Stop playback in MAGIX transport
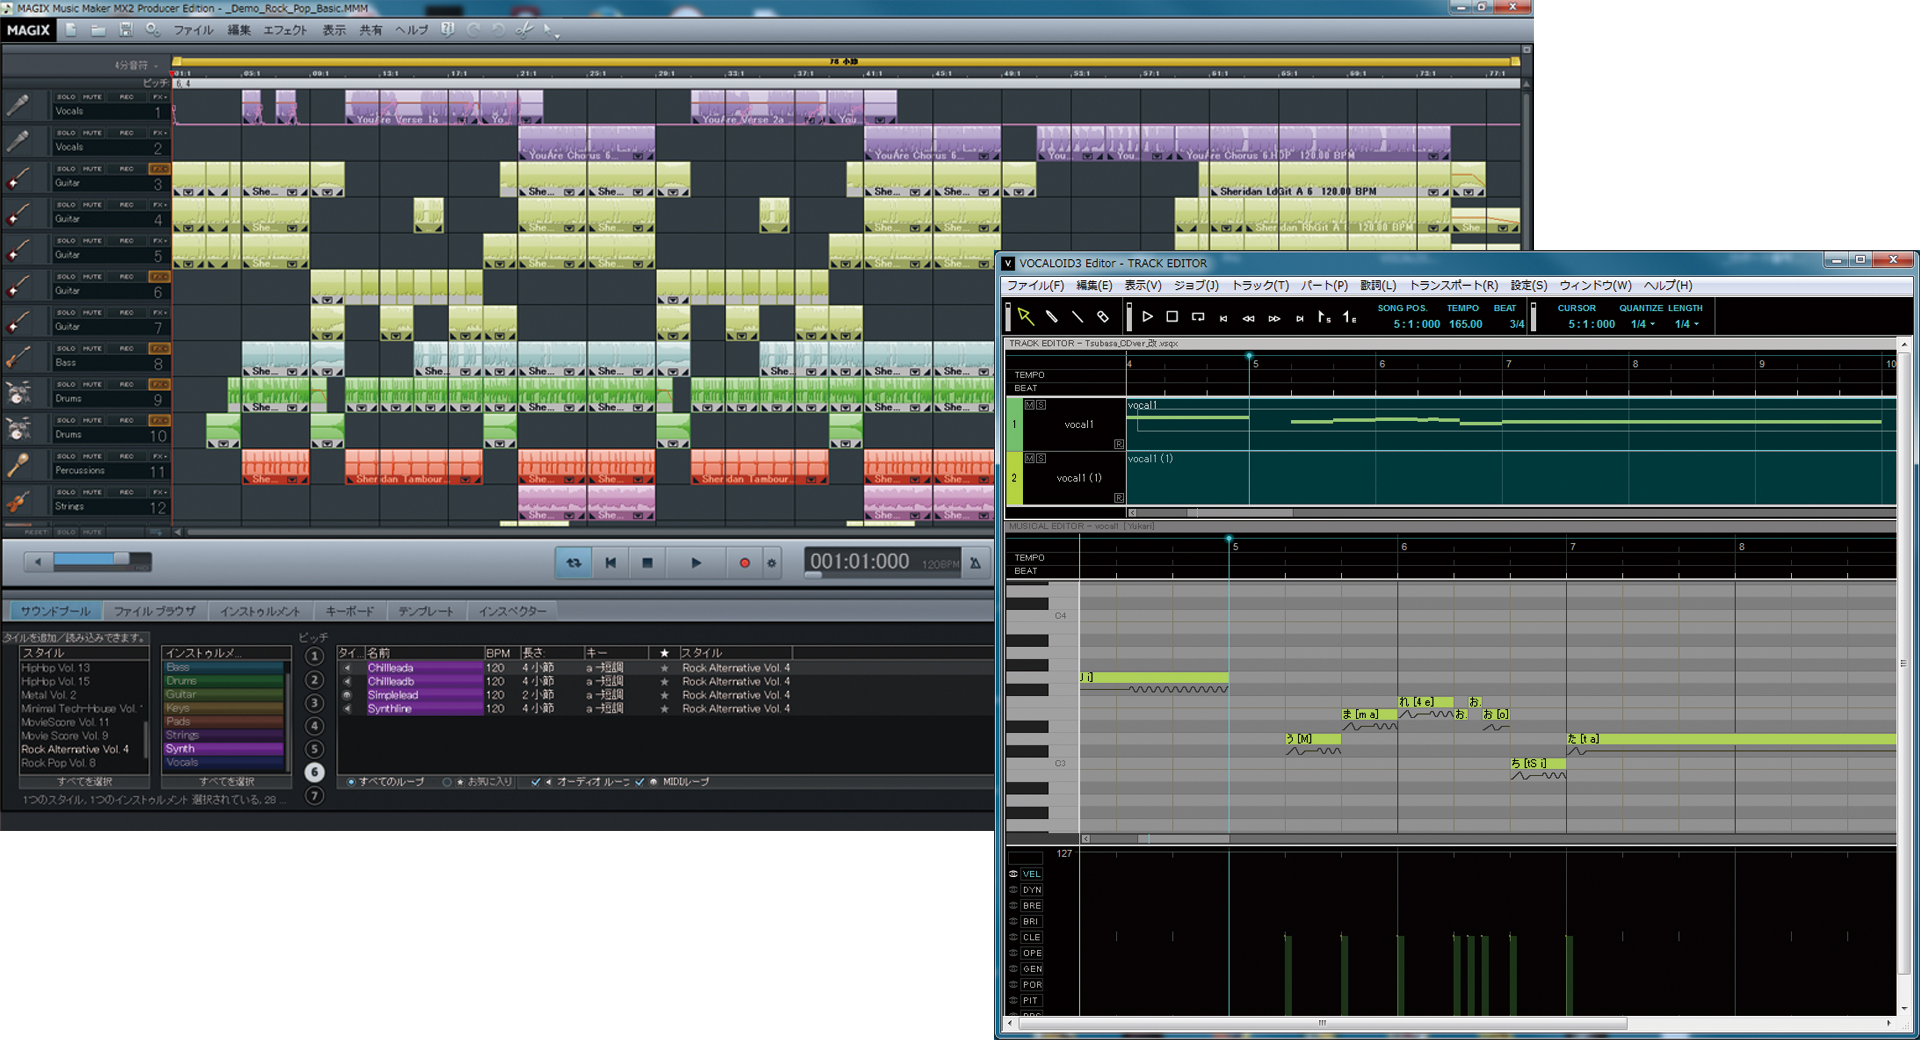 647,563
